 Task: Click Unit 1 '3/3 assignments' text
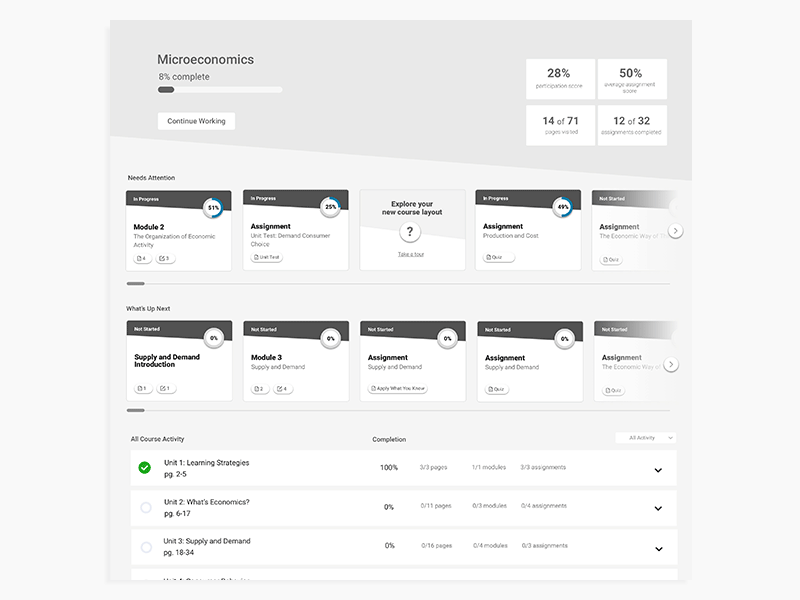pos(543,467)
